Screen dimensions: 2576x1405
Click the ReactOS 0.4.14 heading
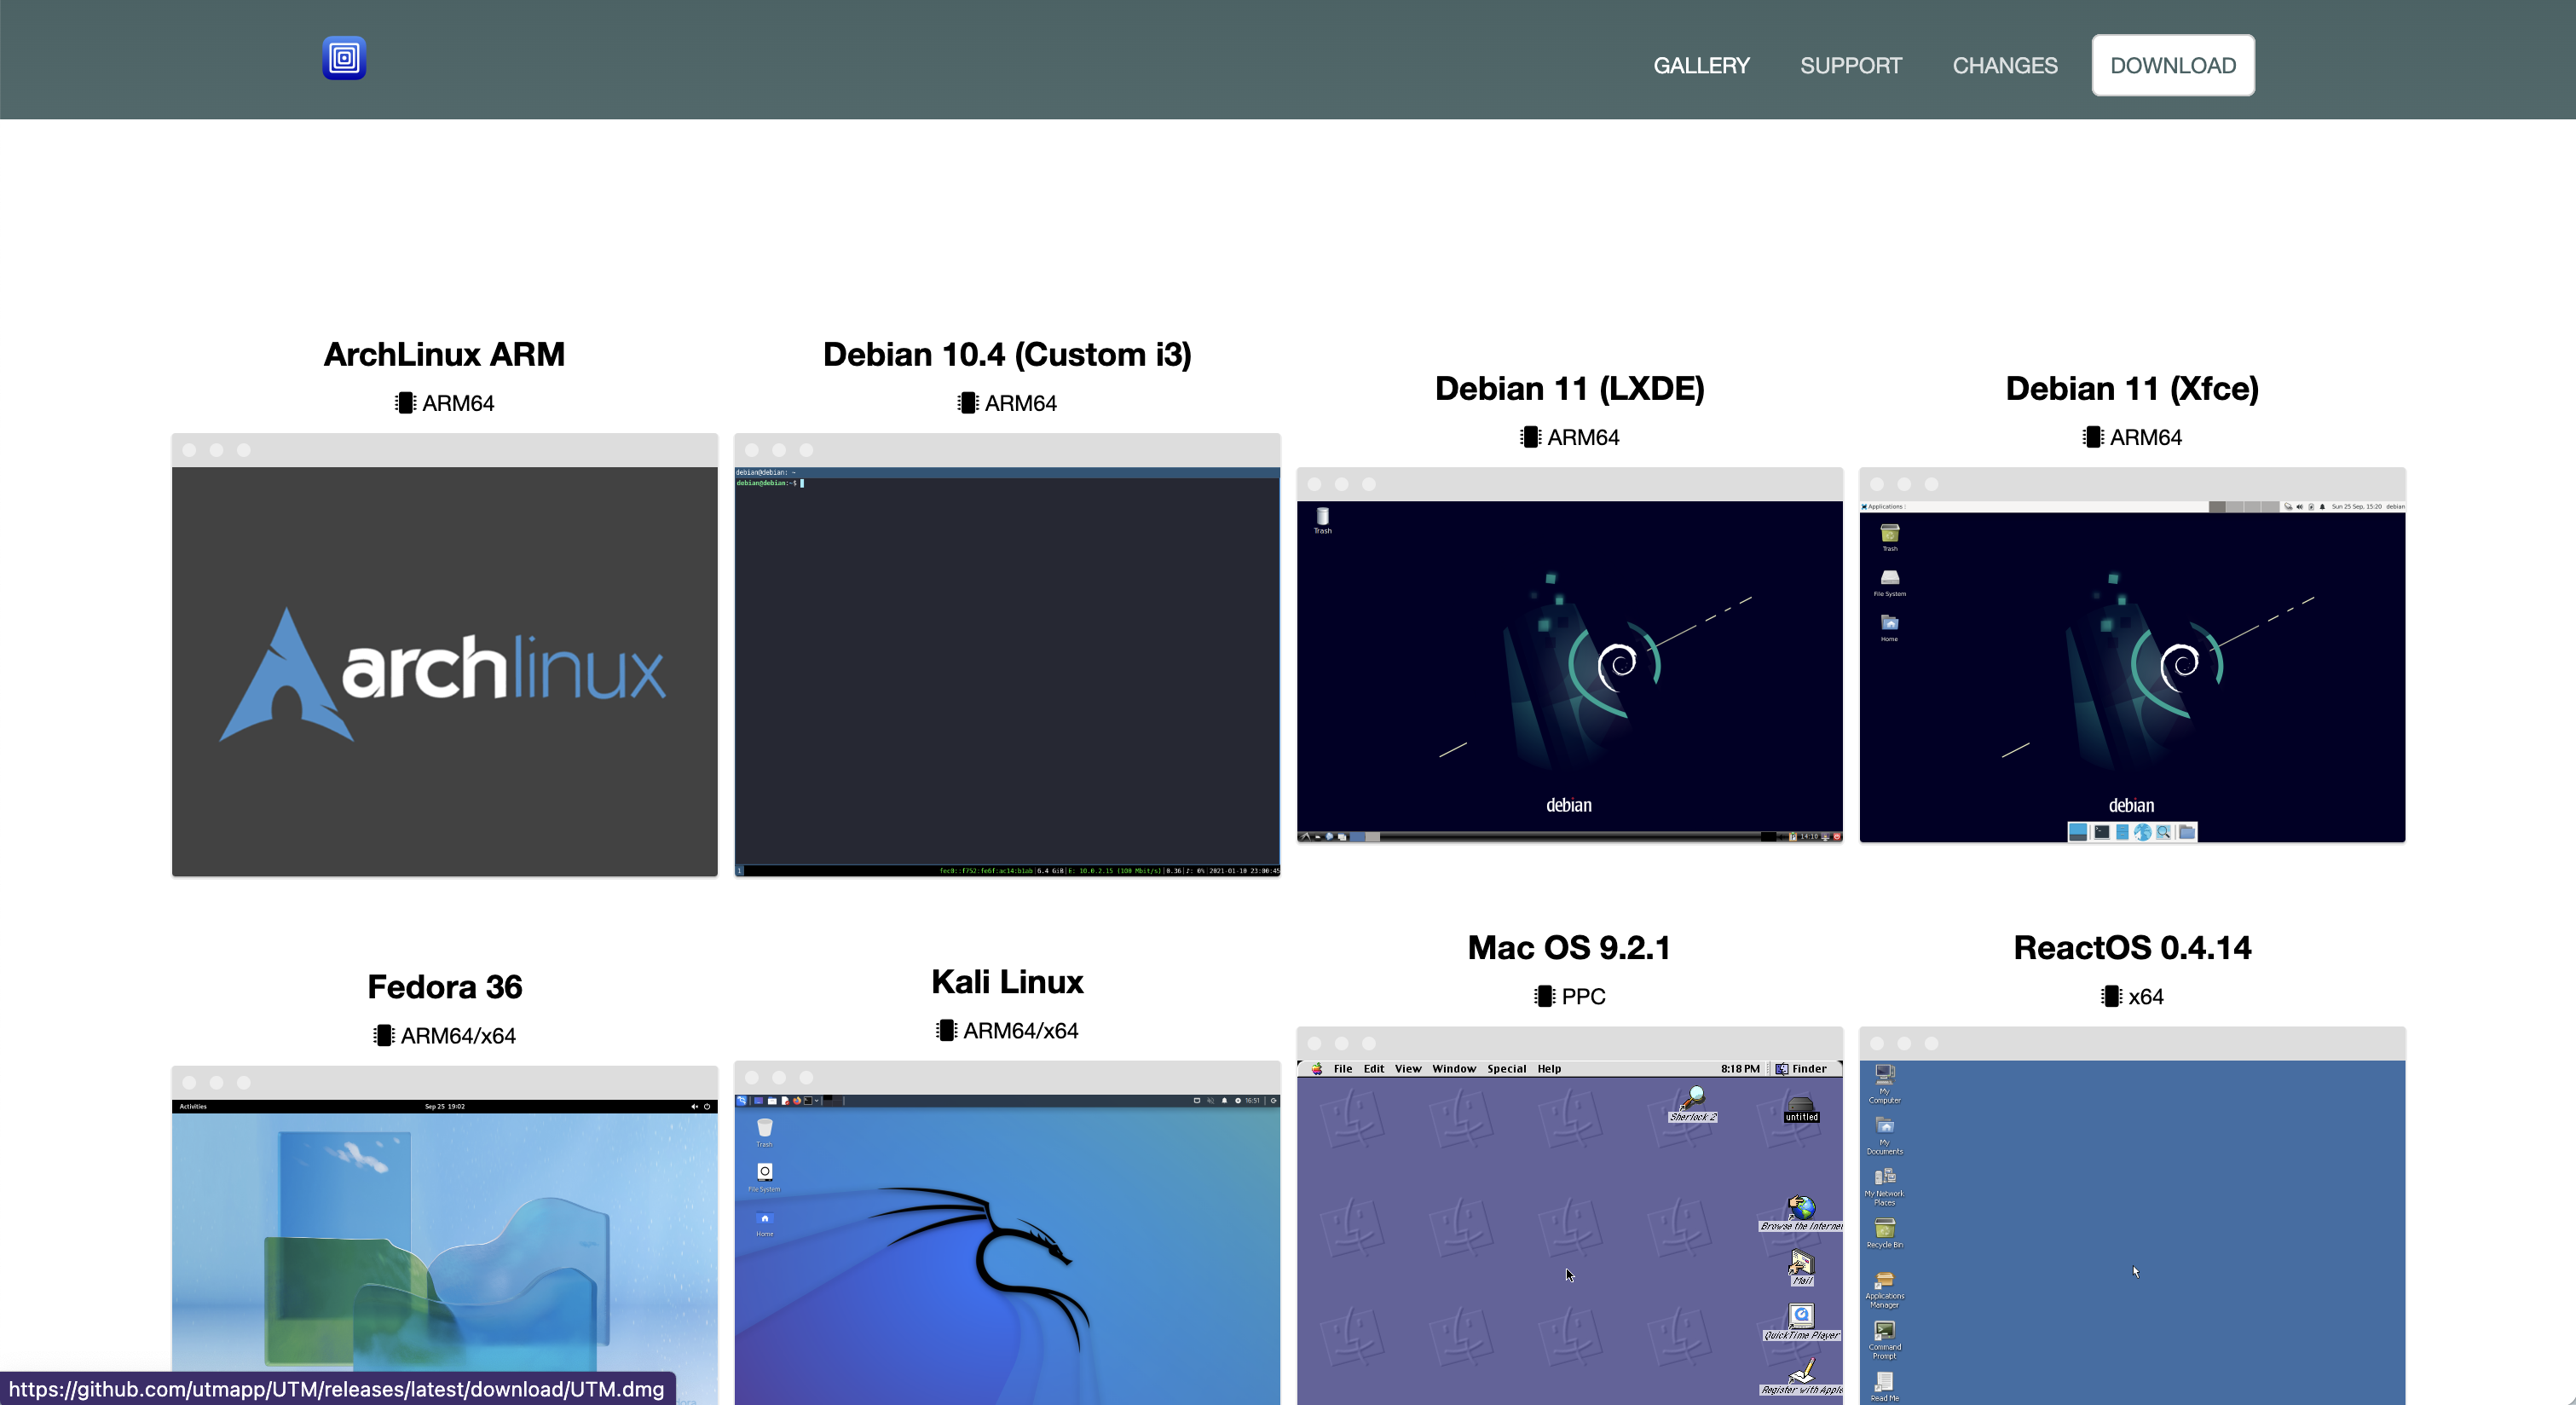pyautogui.click(x=2131, y=948)
